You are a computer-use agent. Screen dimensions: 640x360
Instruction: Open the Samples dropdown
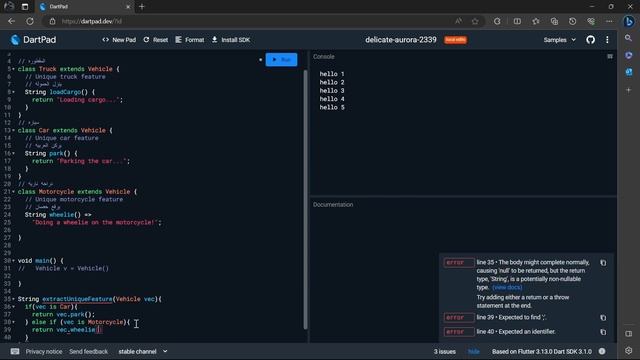tap(559, 40)
